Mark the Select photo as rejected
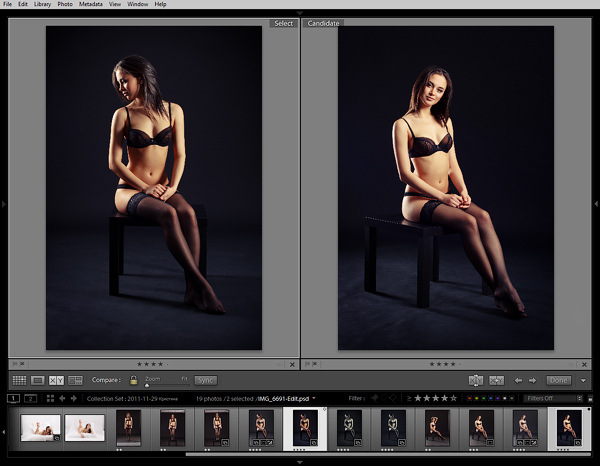Viewport: 600px width, 466px height. pyautogui.click(x=22, y=364)
